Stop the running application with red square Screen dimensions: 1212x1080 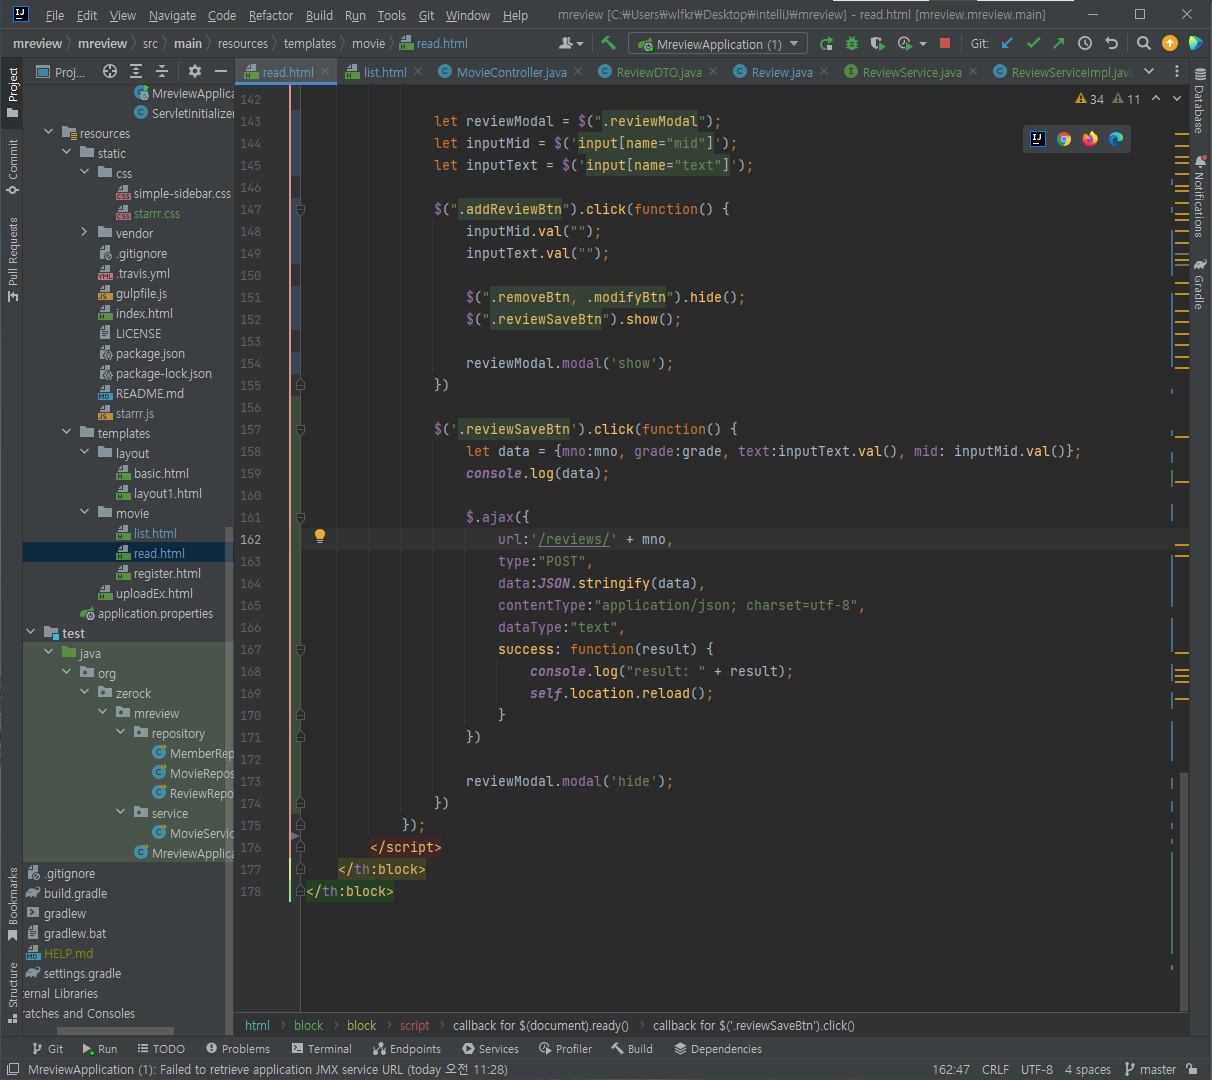pyautogui.click(x=945, y=43)
